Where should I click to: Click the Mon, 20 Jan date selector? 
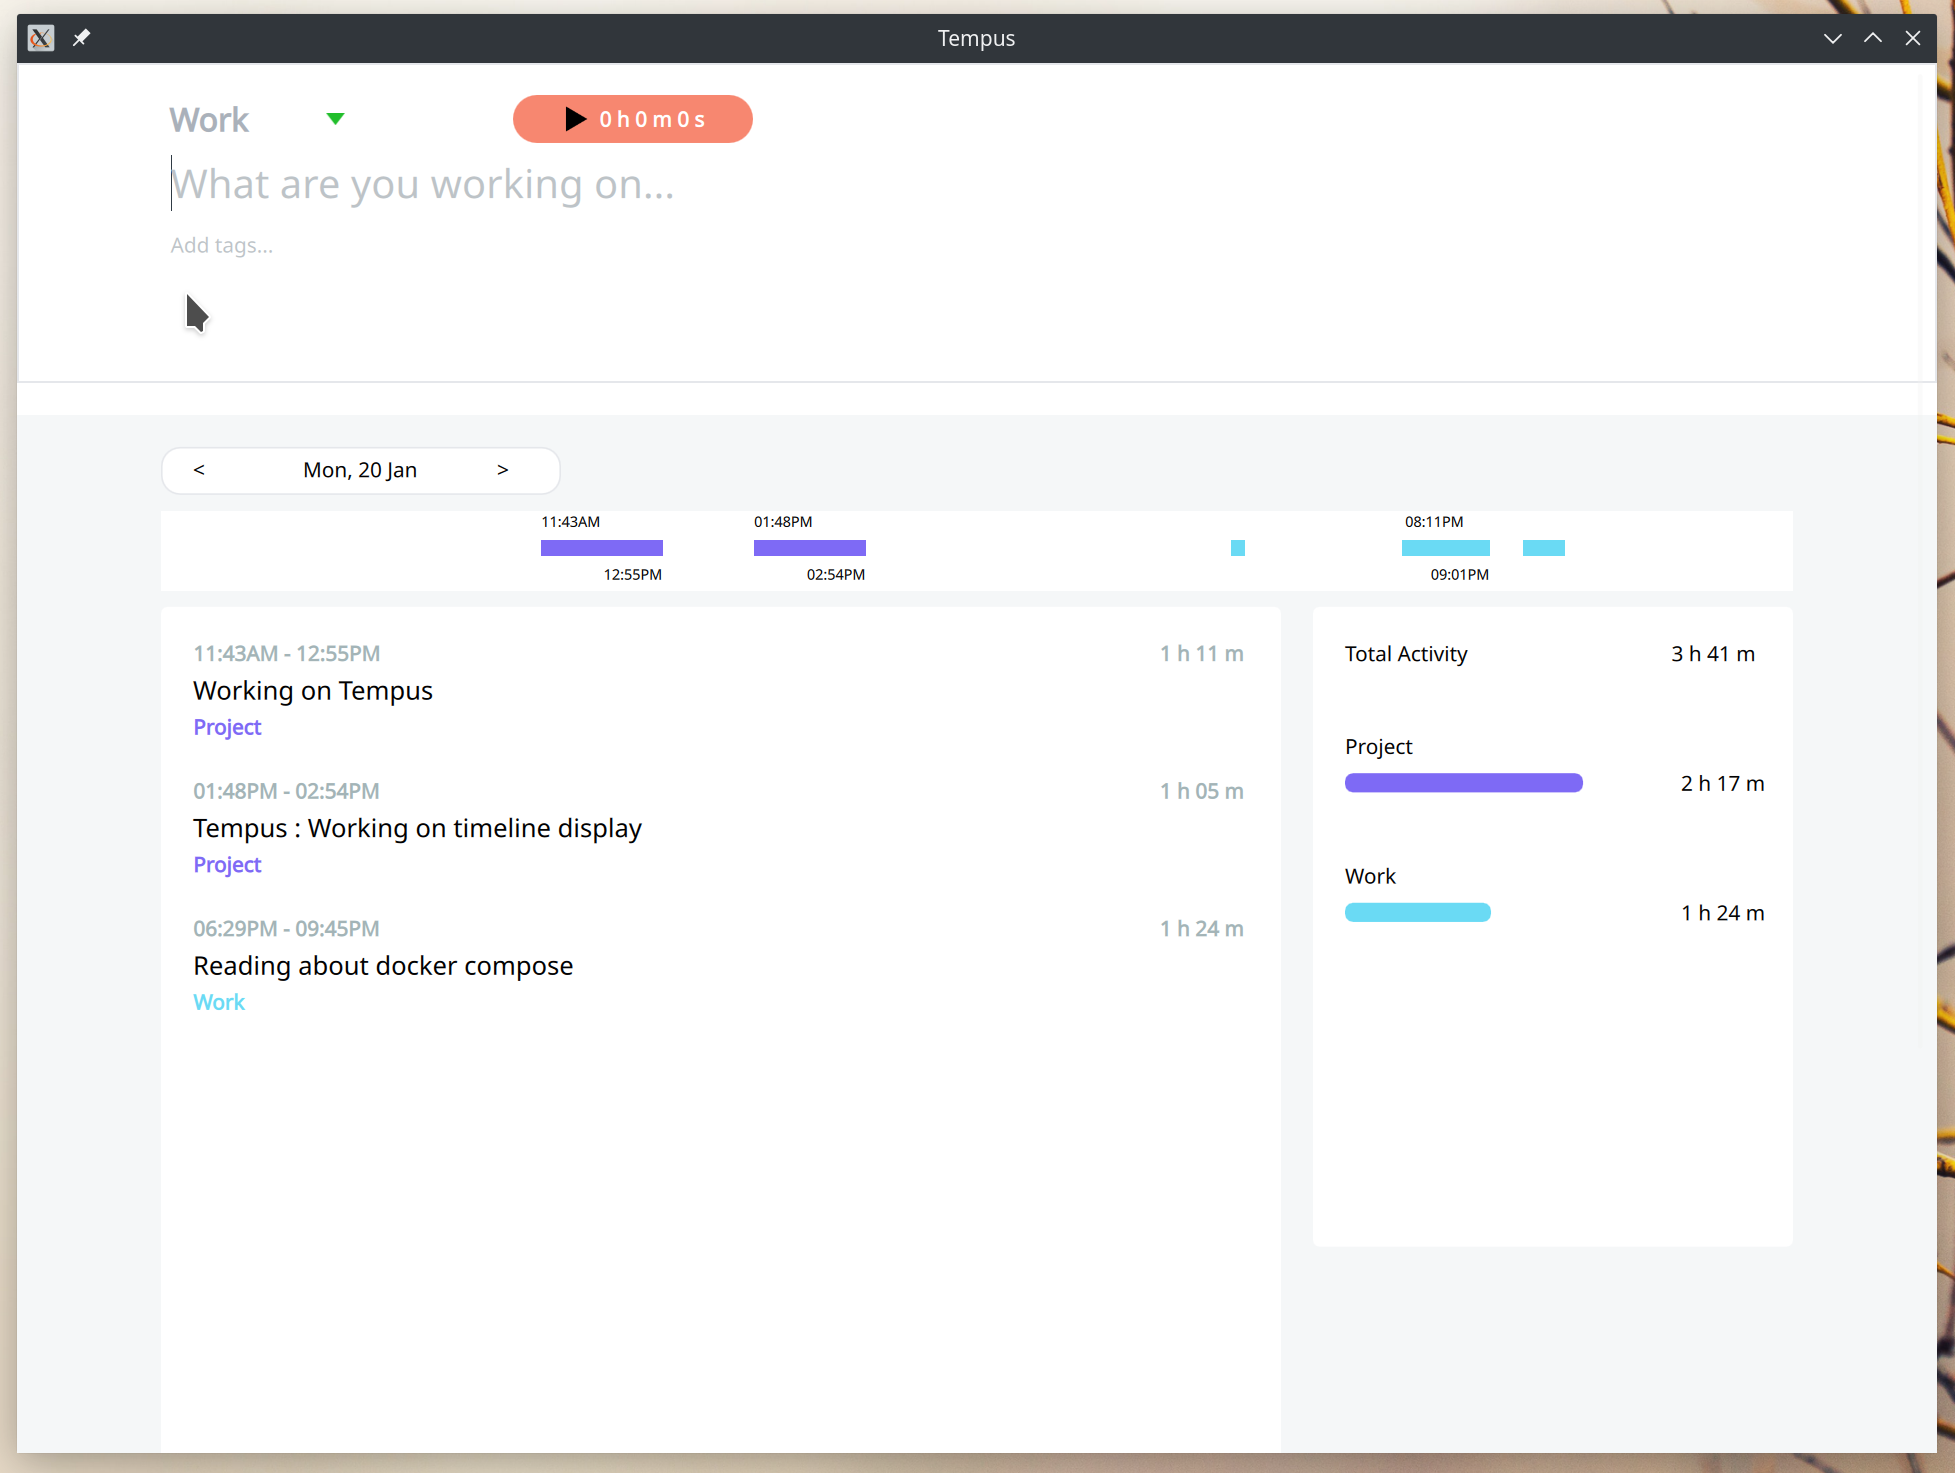pyautogui.click(x=359, y=469)
